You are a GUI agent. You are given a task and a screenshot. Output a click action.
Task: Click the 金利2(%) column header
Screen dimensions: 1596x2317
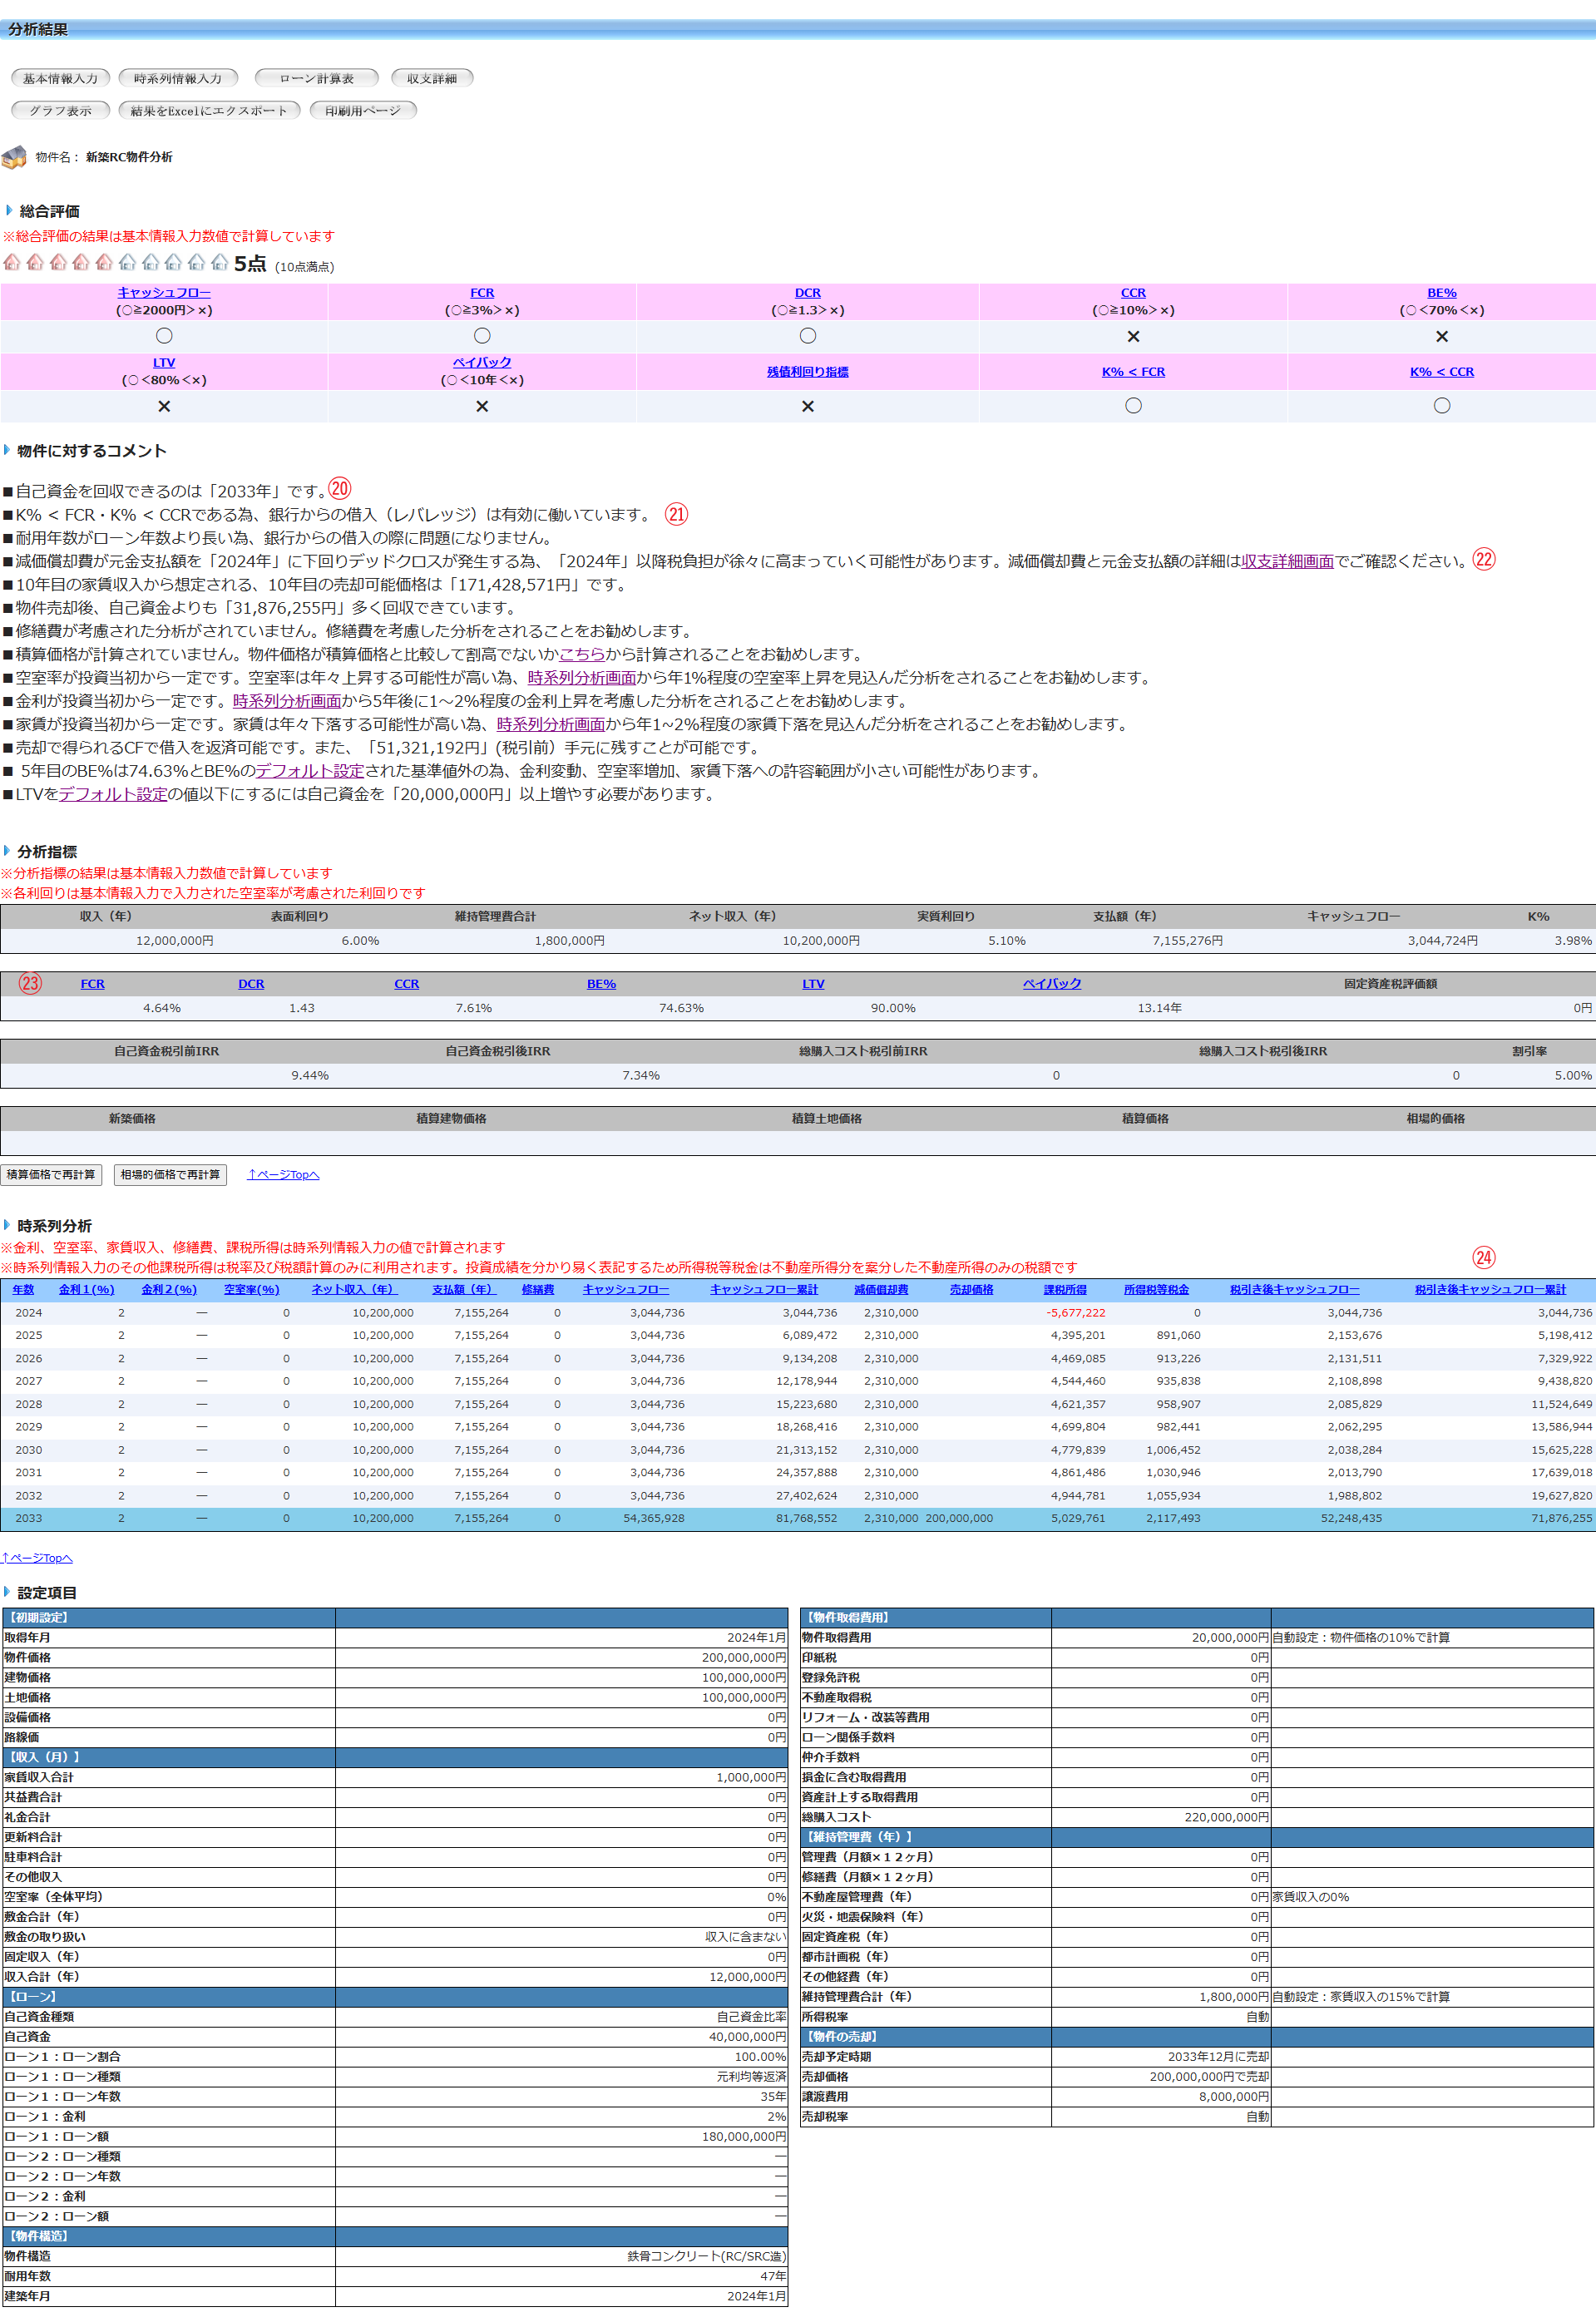(x=169, y=1290)
